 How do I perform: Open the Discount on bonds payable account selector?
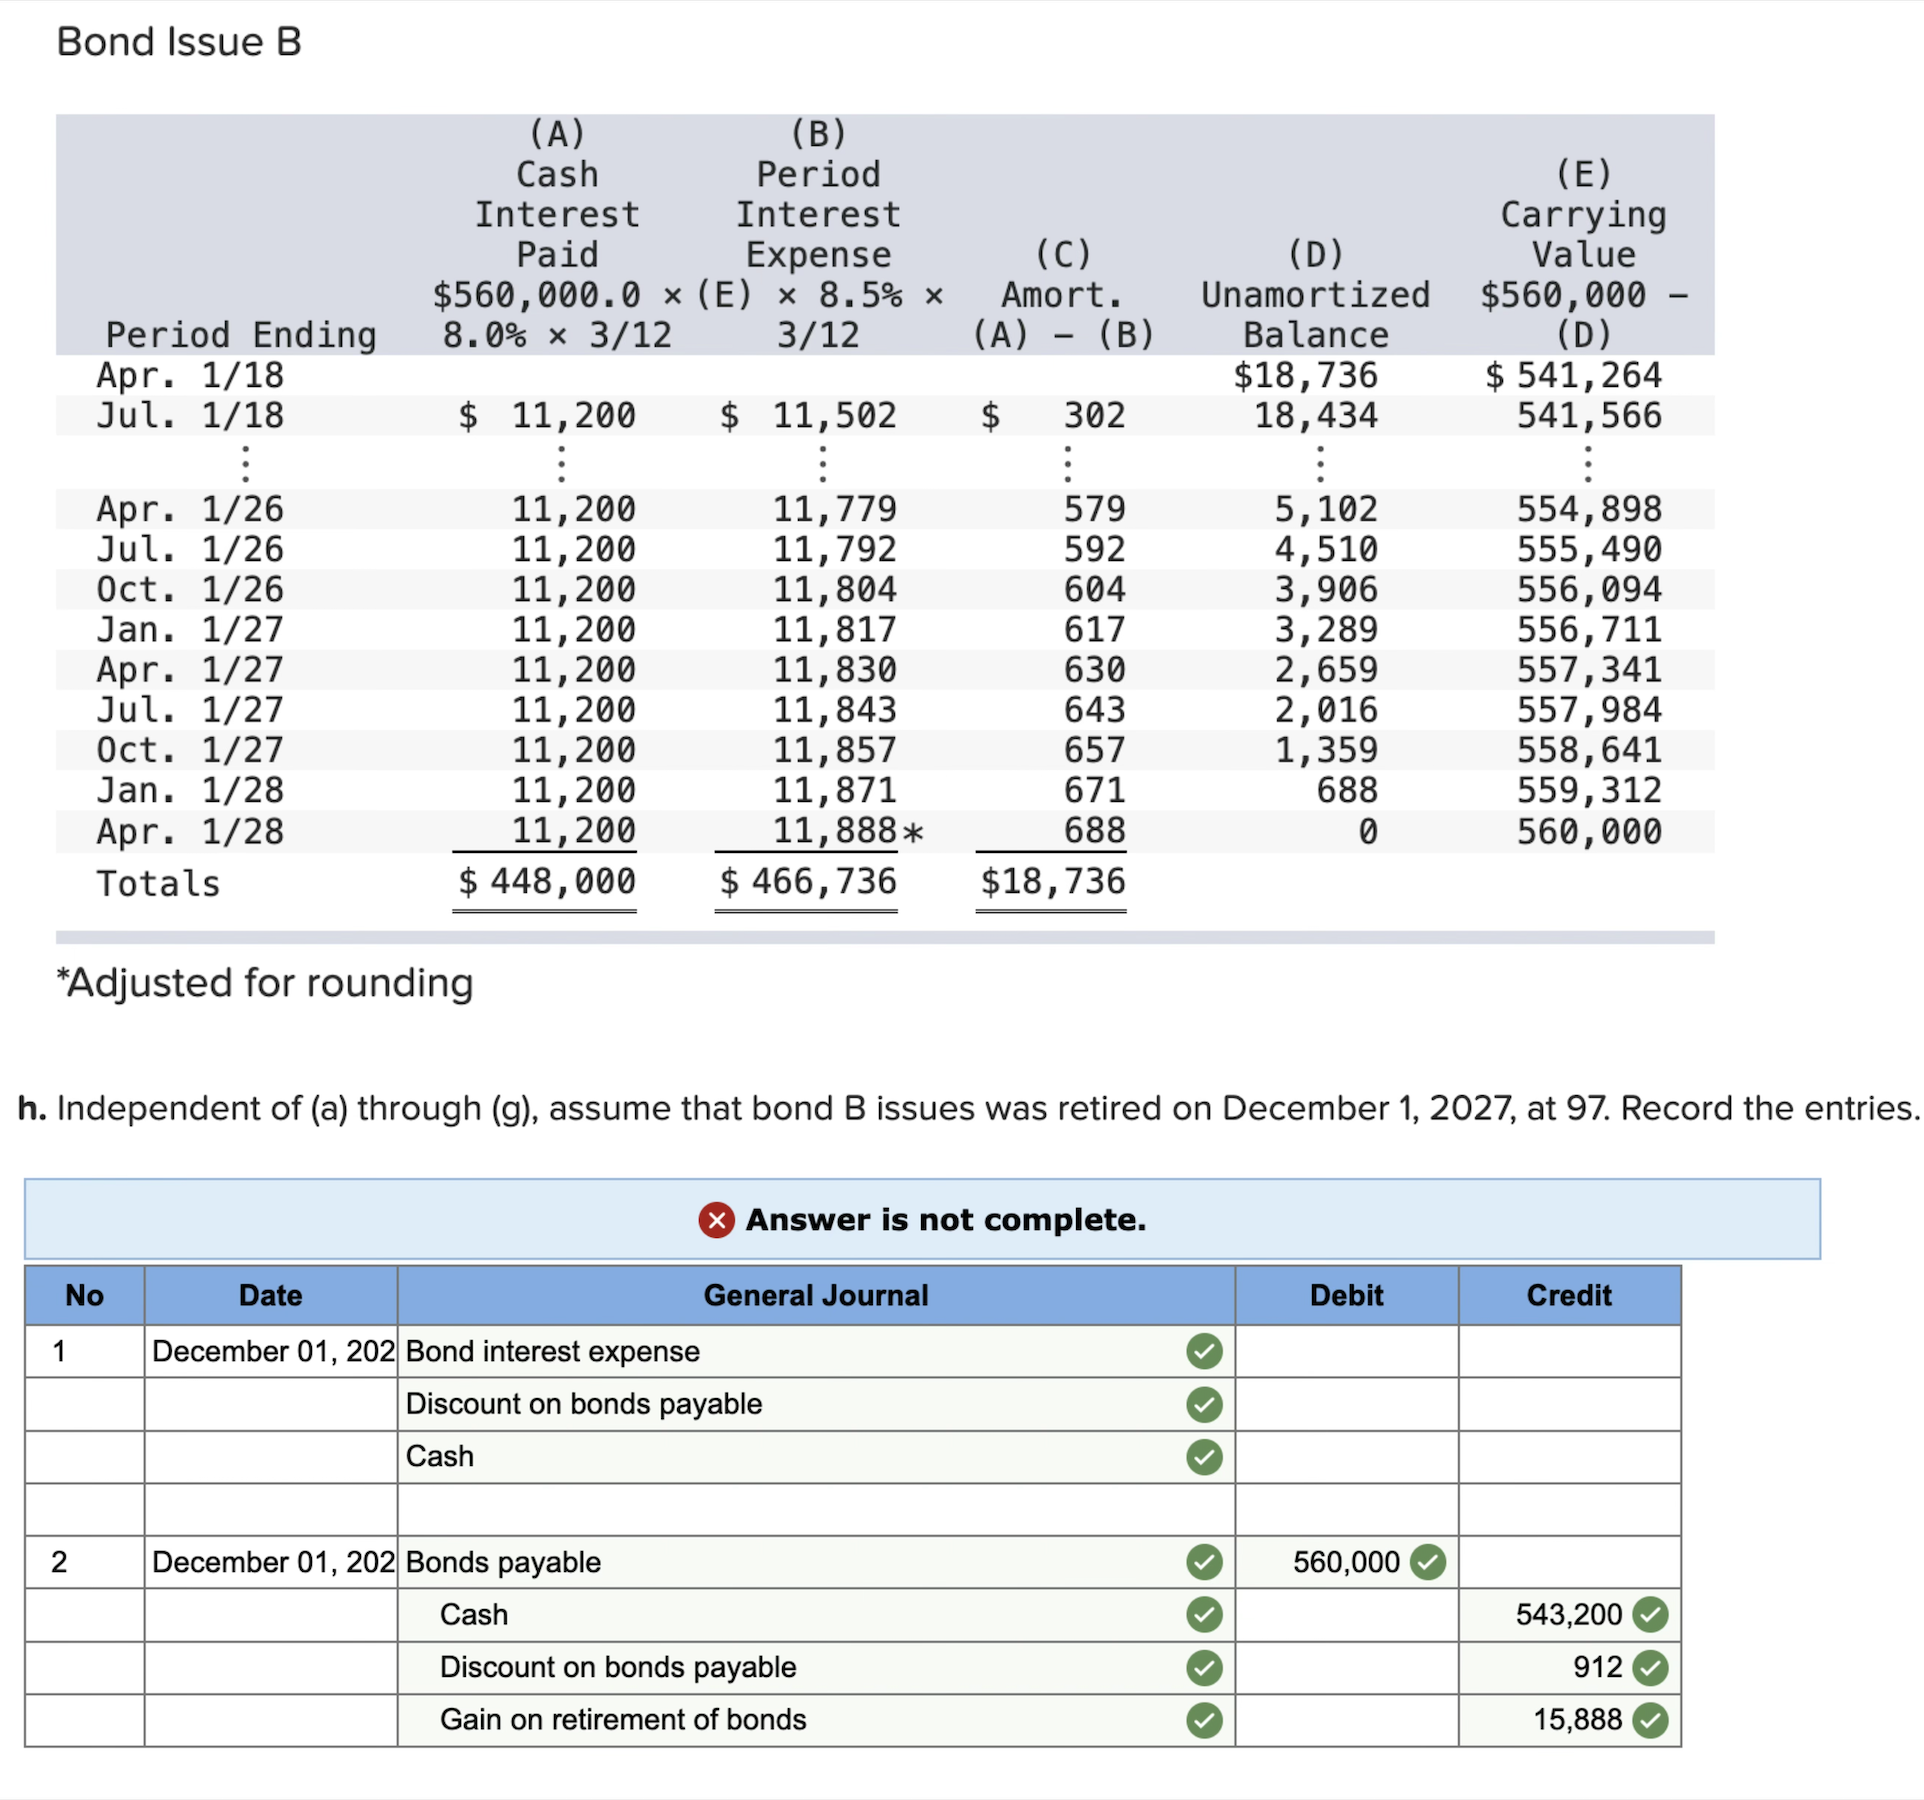582,1404
